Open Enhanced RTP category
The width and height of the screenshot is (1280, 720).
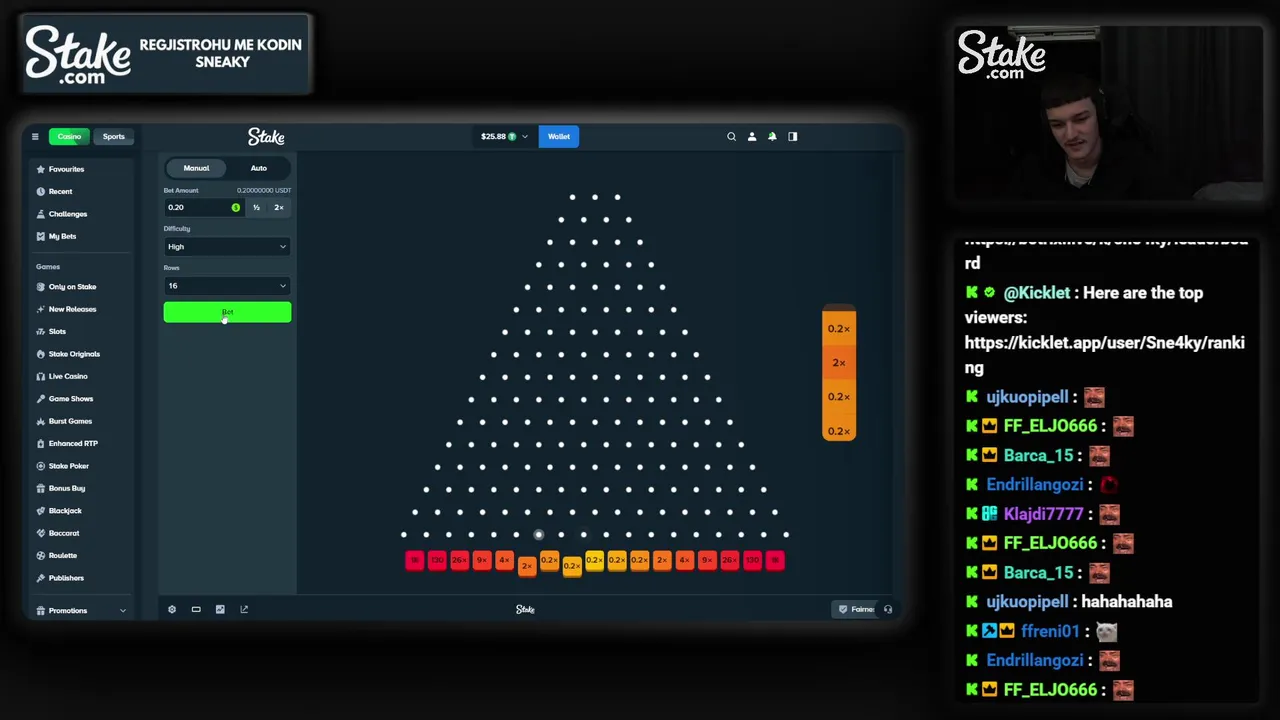tap(67, 443)
